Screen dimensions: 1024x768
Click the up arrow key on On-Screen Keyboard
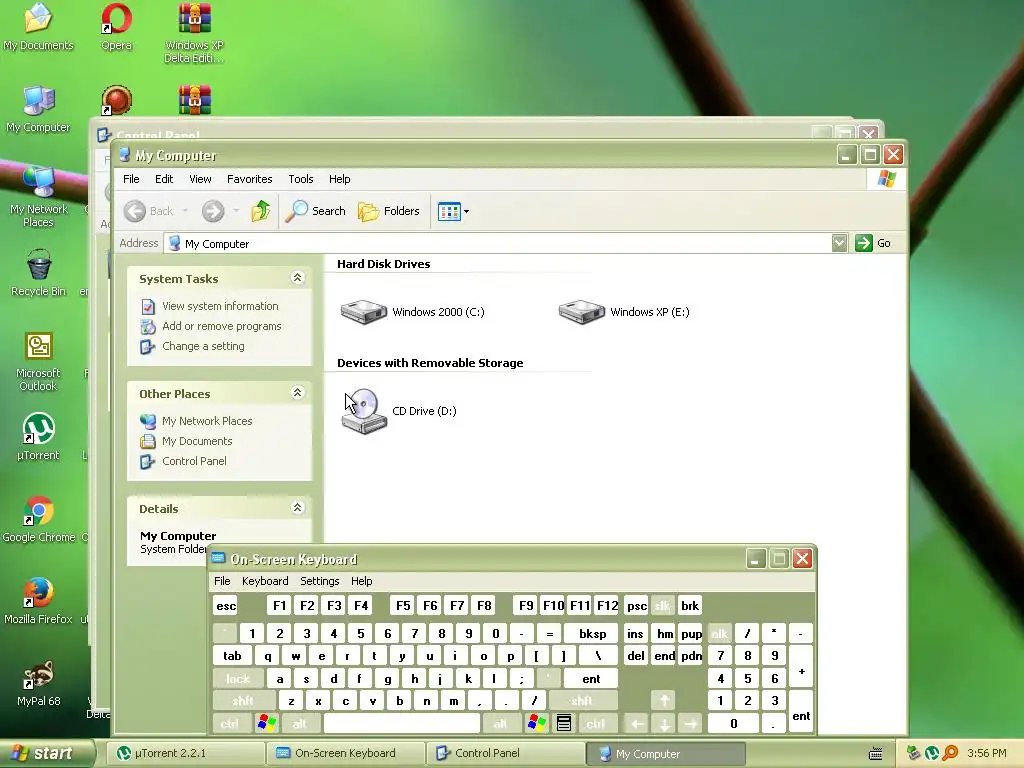pos(664,701)
